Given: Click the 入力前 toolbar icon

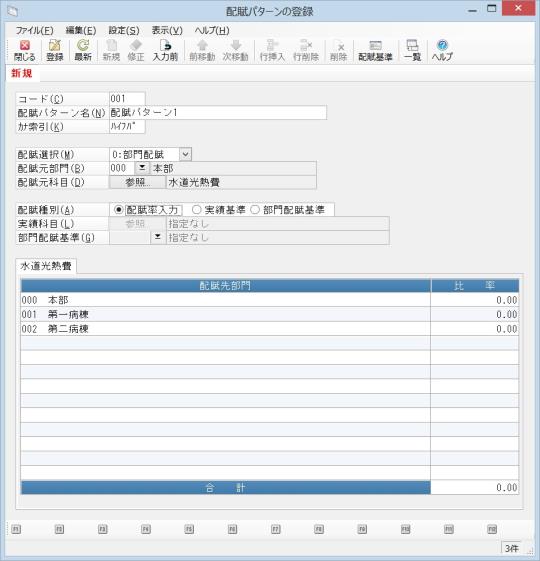Looking at the screenshot, I should [x=165, y=50].
